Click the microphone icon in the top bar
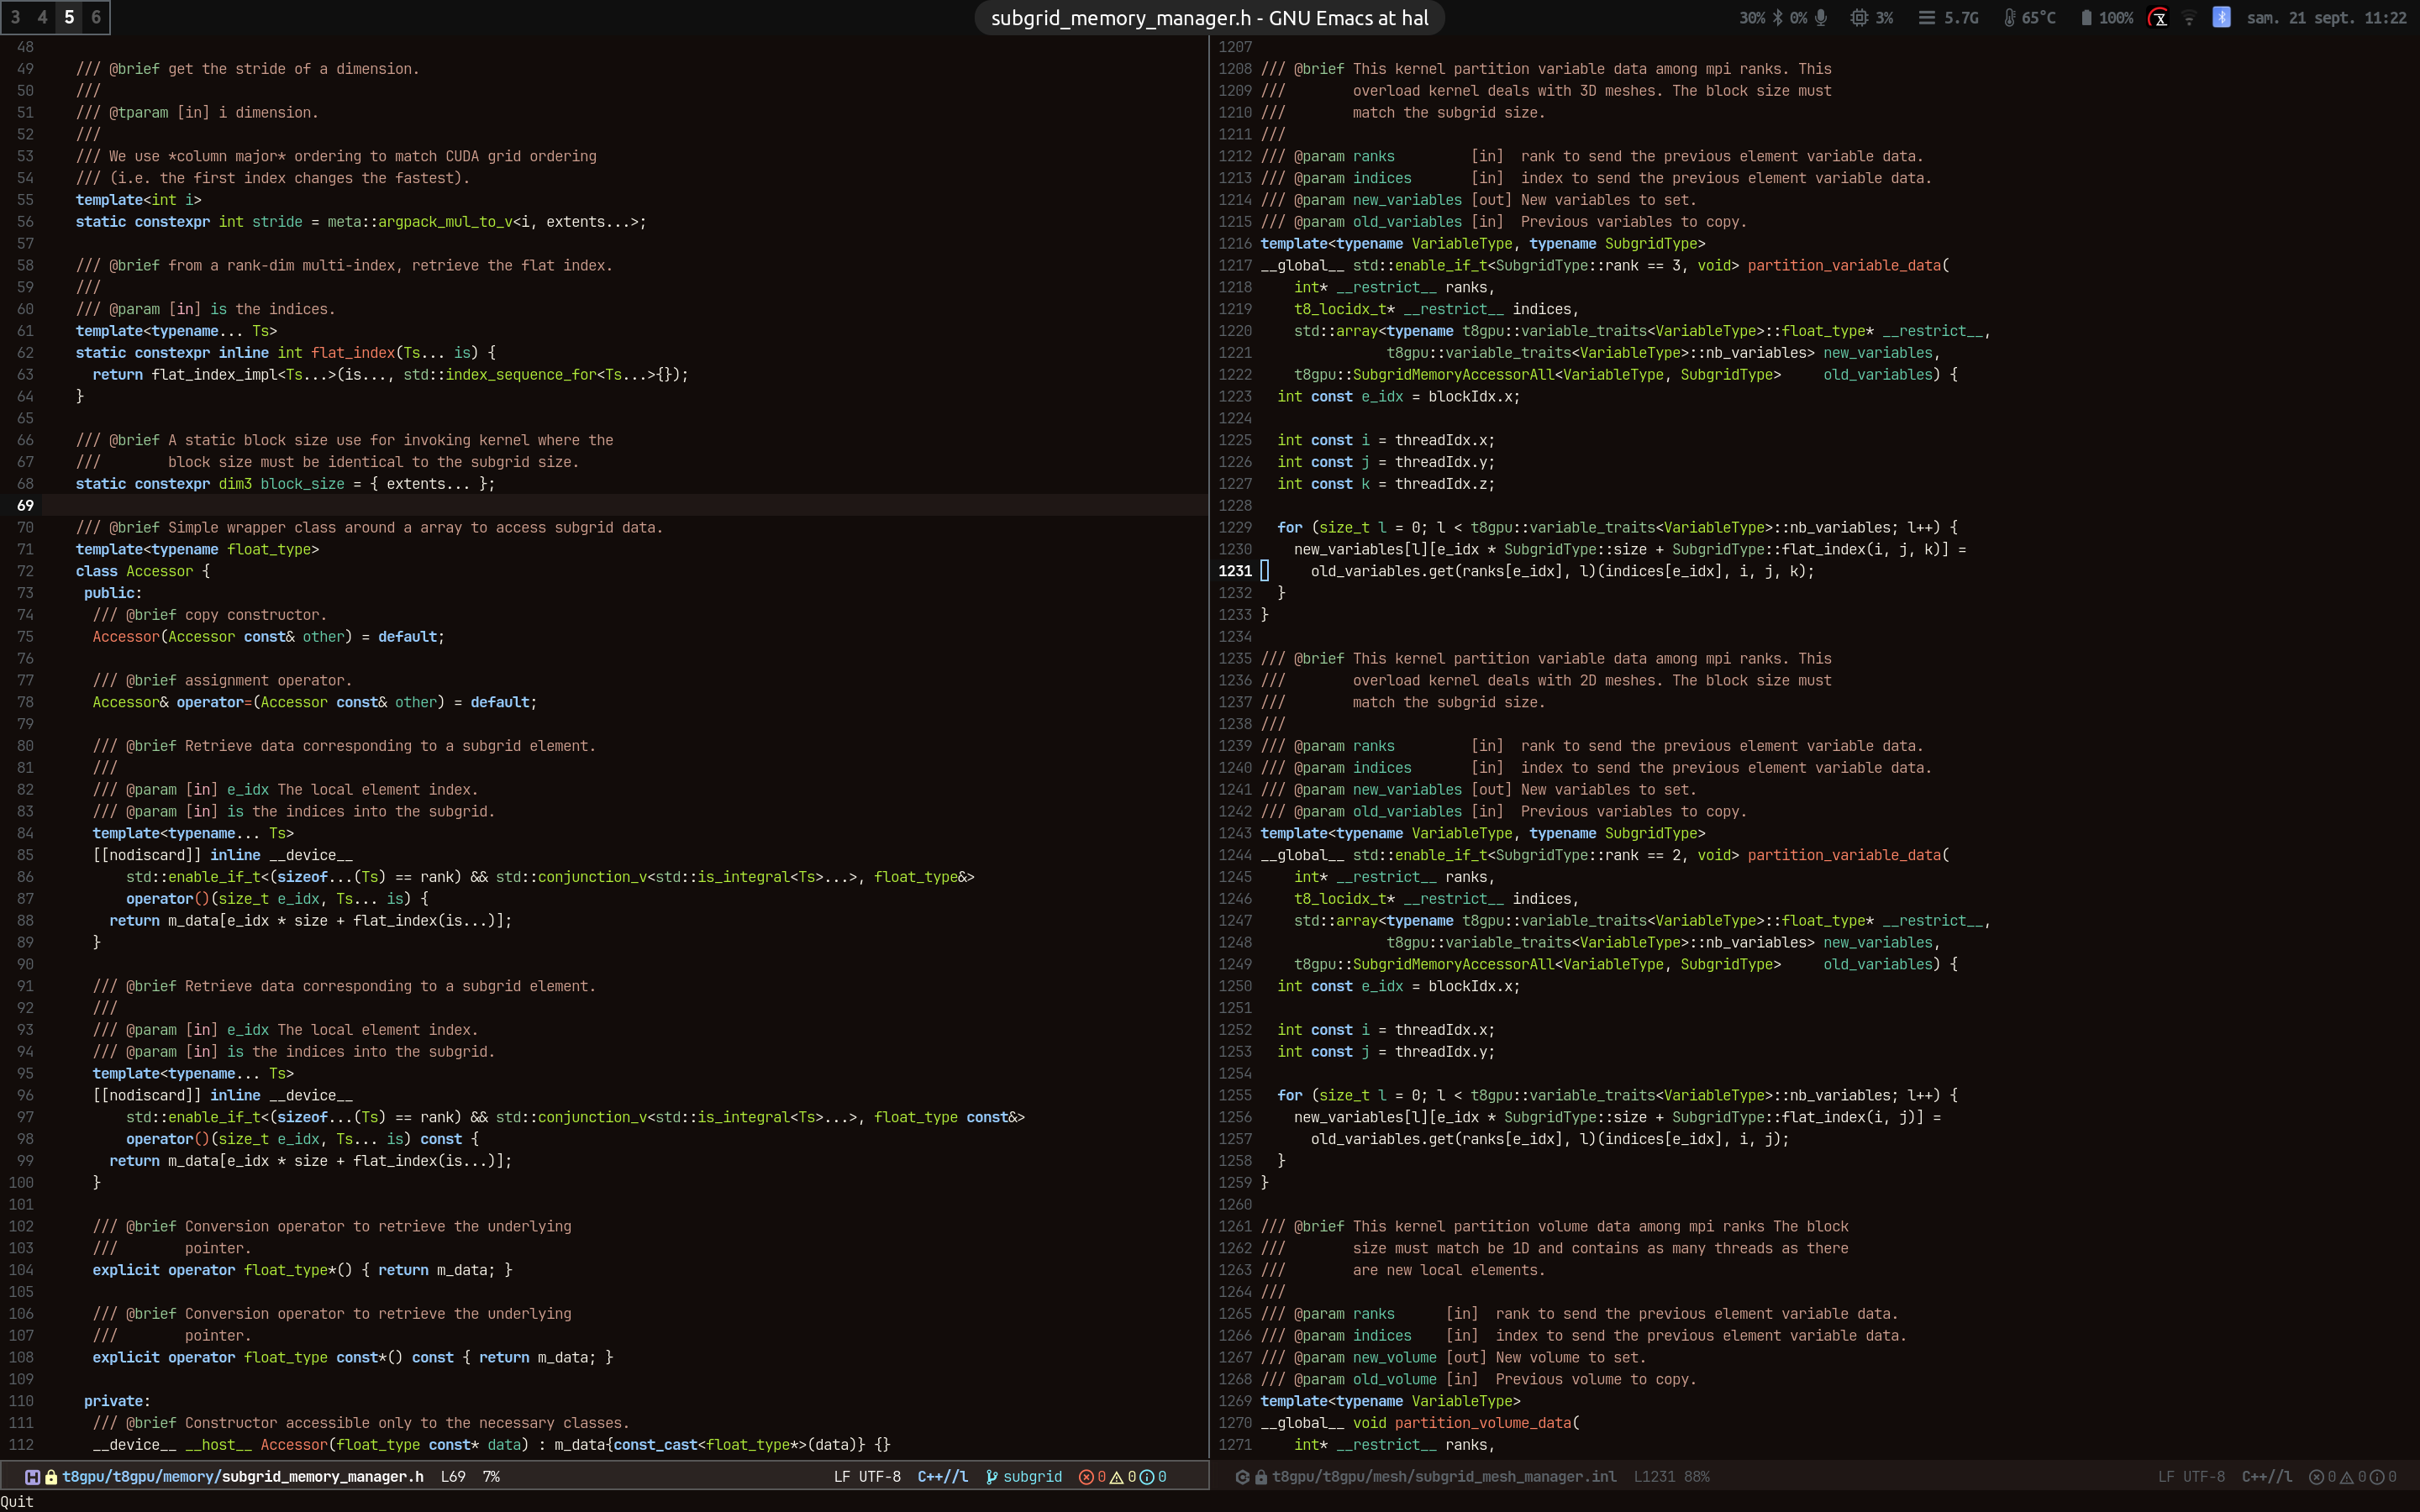This screenshot has height=1512, width=2420. (x=1821, y=18)
